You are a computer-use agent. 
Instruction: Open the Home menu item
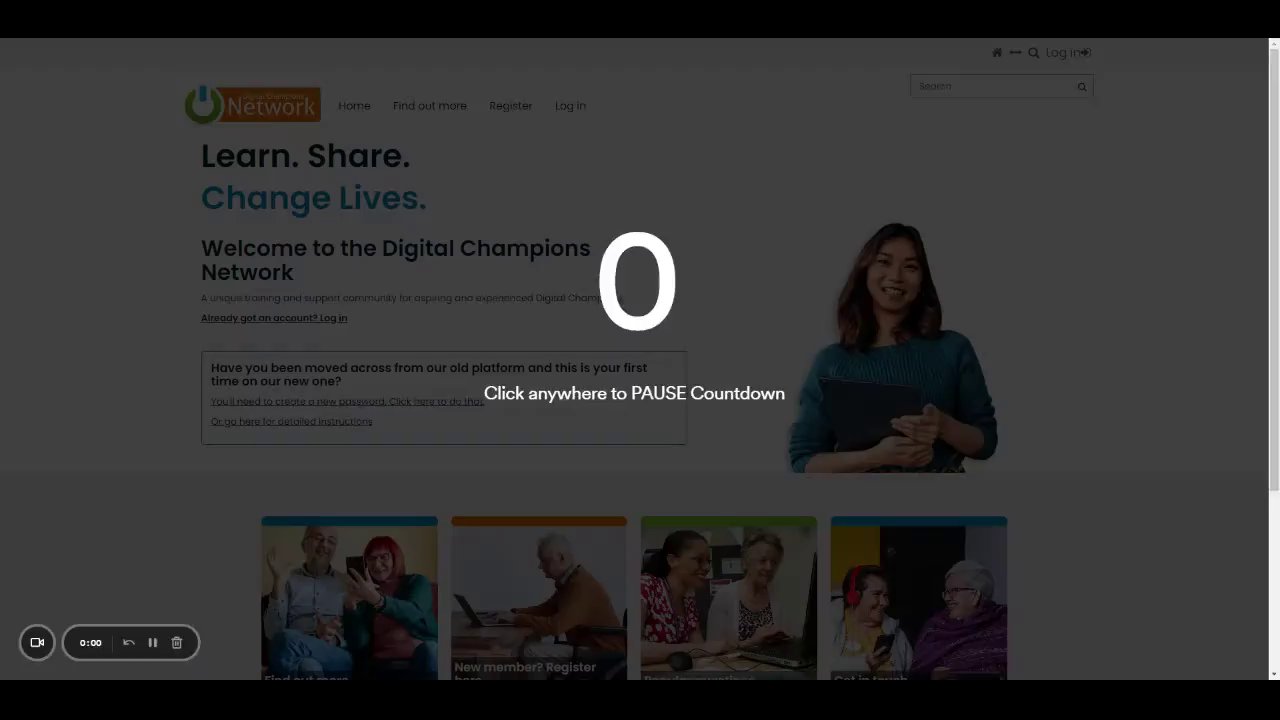354,106
